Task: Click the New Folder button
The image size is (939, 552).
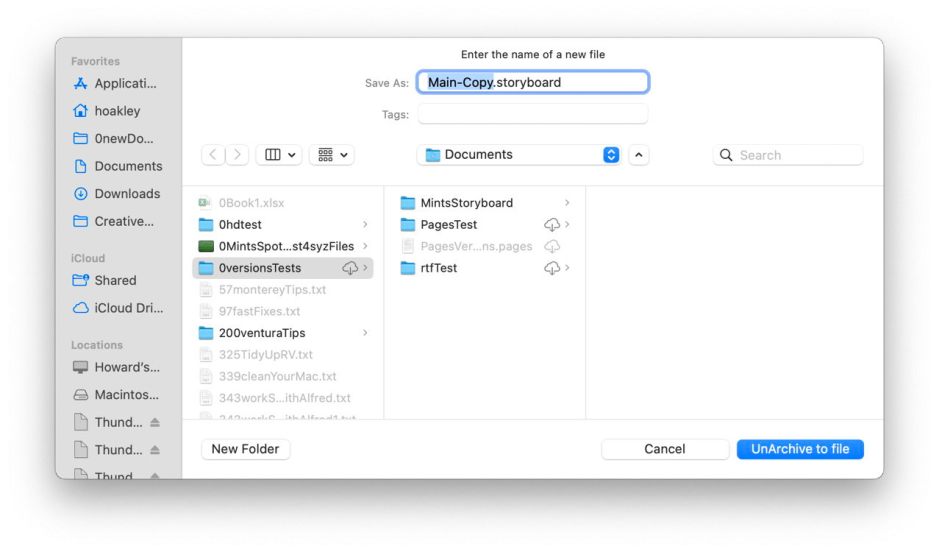Action: point(245,449)
